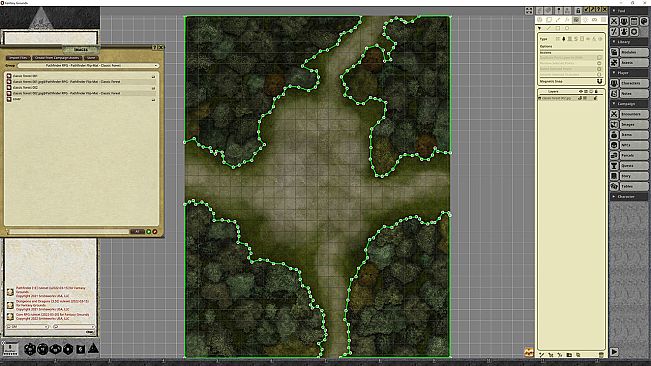The width and height of the screenshot is (651, 366).
Task: Click the Items bag icon
Action: pyautogui.click(x=614, y=134)
